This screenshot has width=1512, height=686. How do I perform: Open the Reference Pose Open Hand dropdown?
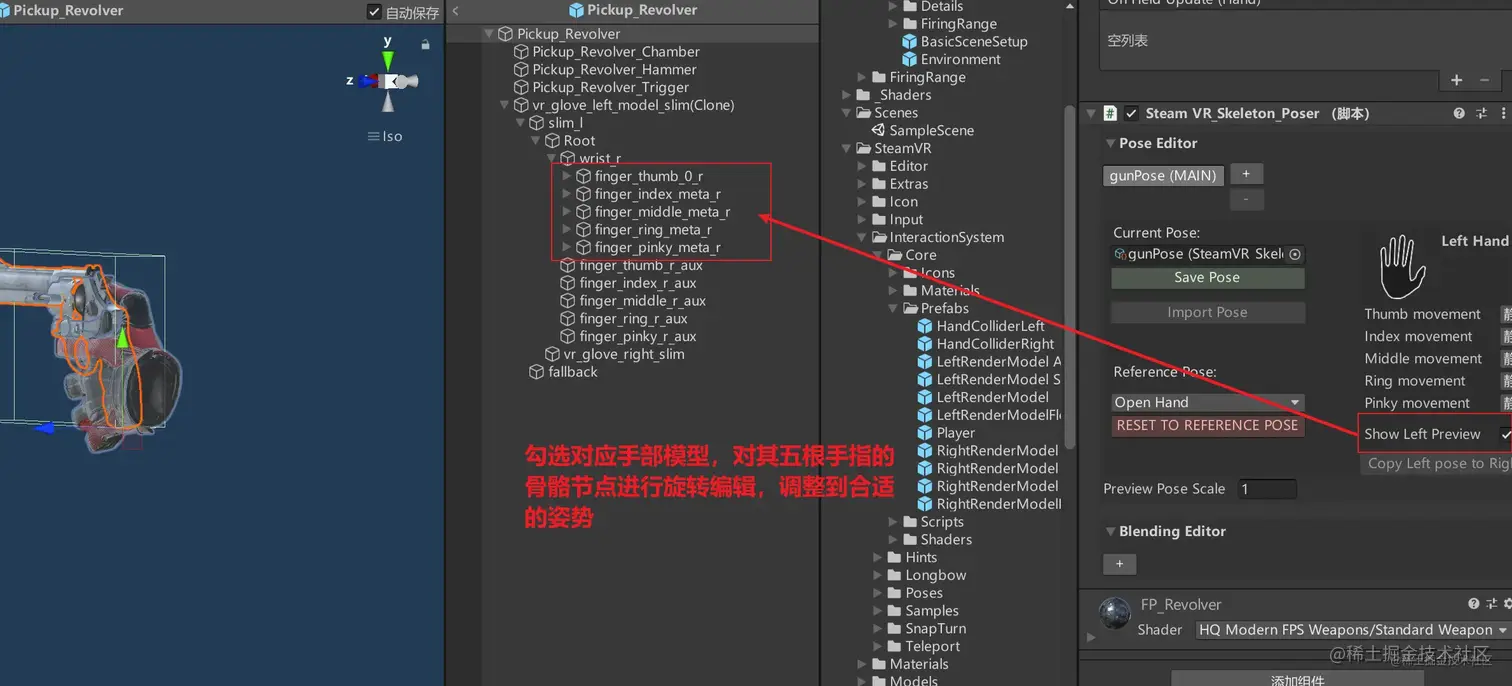(1207, 402)
